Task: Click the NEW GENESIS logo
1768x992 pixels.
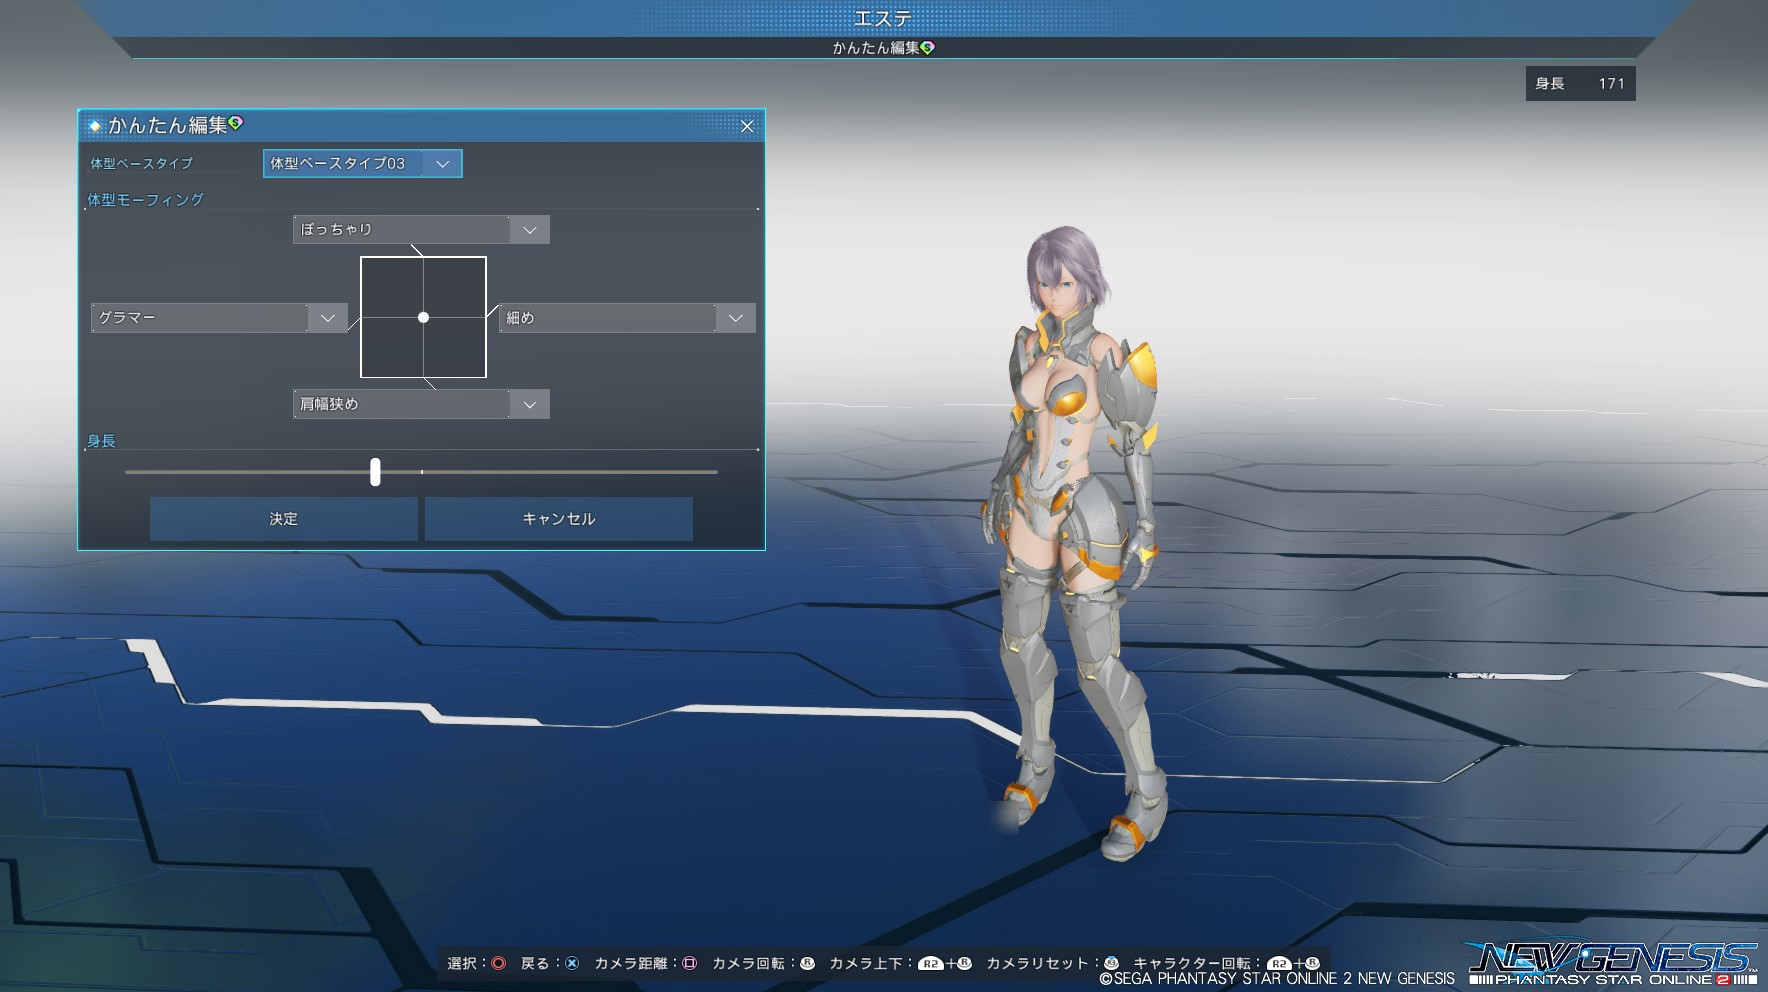Action: click(x=1612, y=963)
